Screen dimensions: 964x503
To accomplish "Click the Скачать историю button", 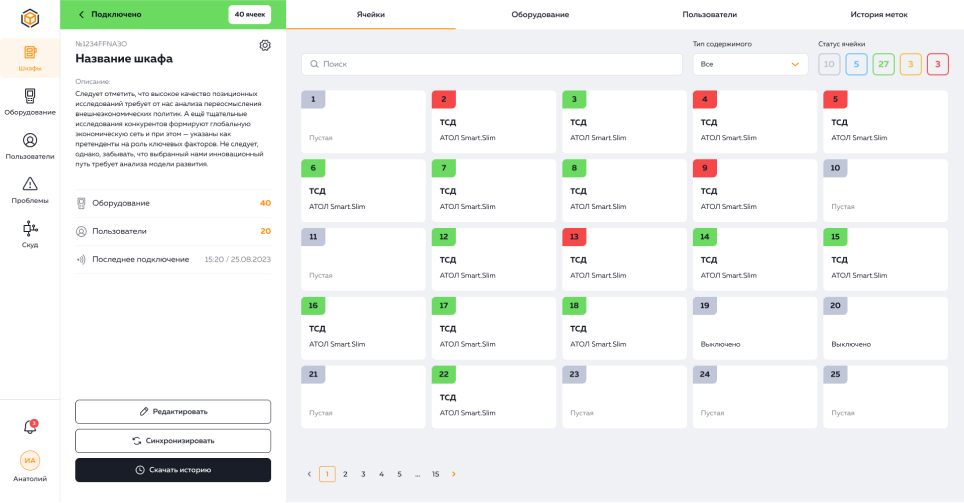I will [173, 470].
